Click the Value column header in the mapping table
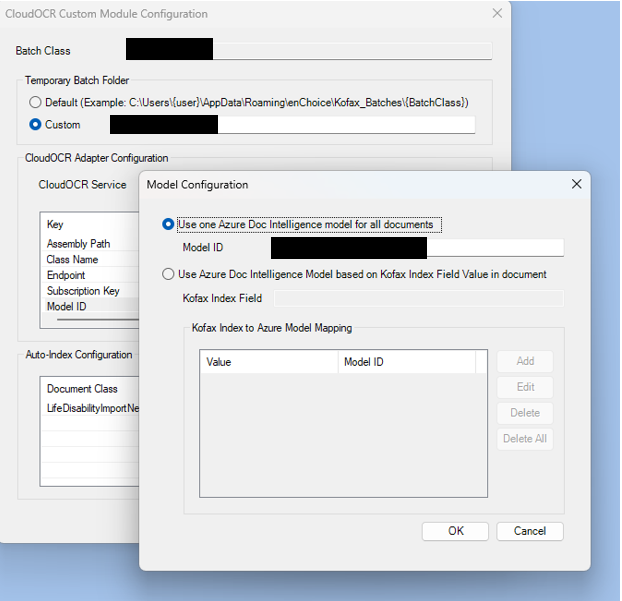 270,362
